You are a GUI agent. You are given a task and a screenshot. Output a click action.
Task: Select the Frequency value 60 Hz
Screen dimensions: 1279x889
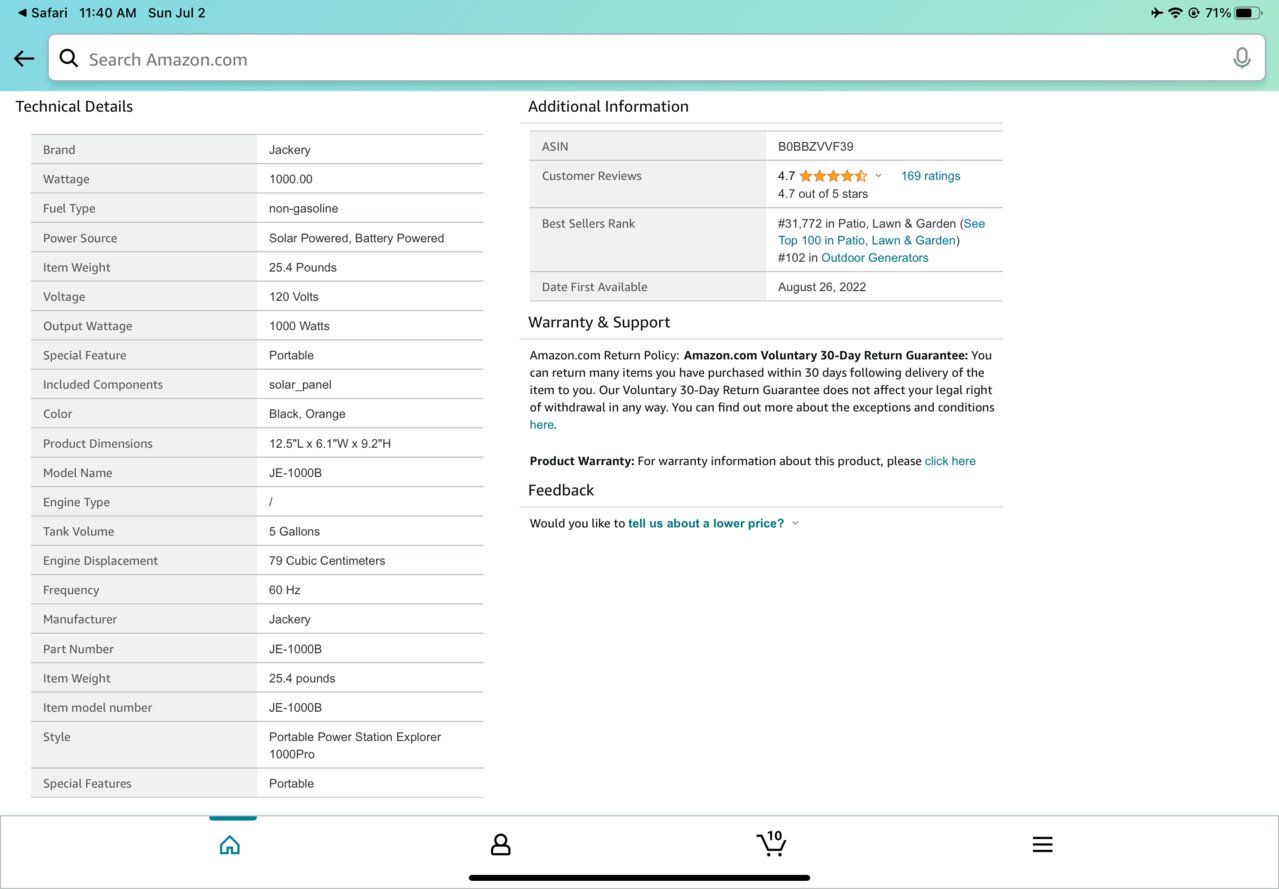285,590
